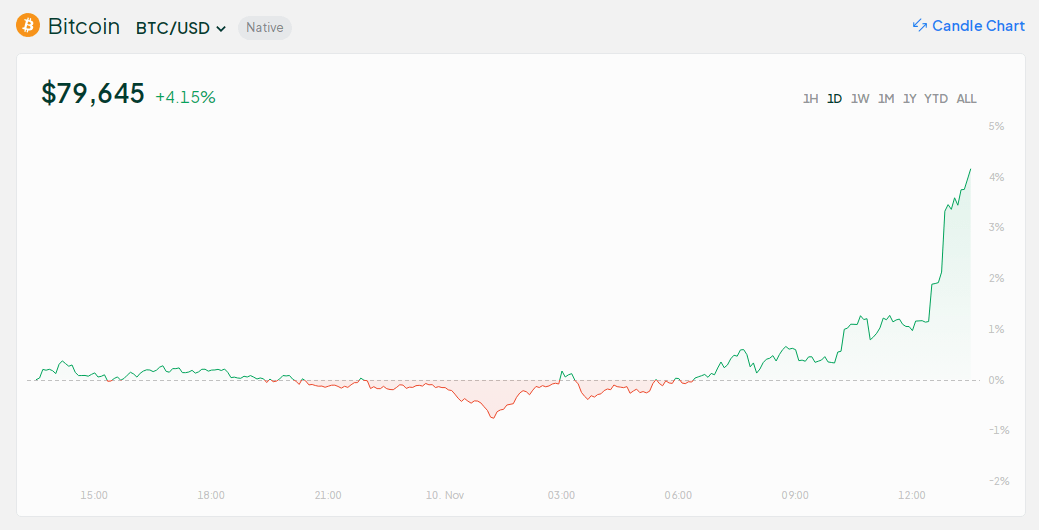
Task: Select the 1M time range
Action: click(x=886, y=99)
